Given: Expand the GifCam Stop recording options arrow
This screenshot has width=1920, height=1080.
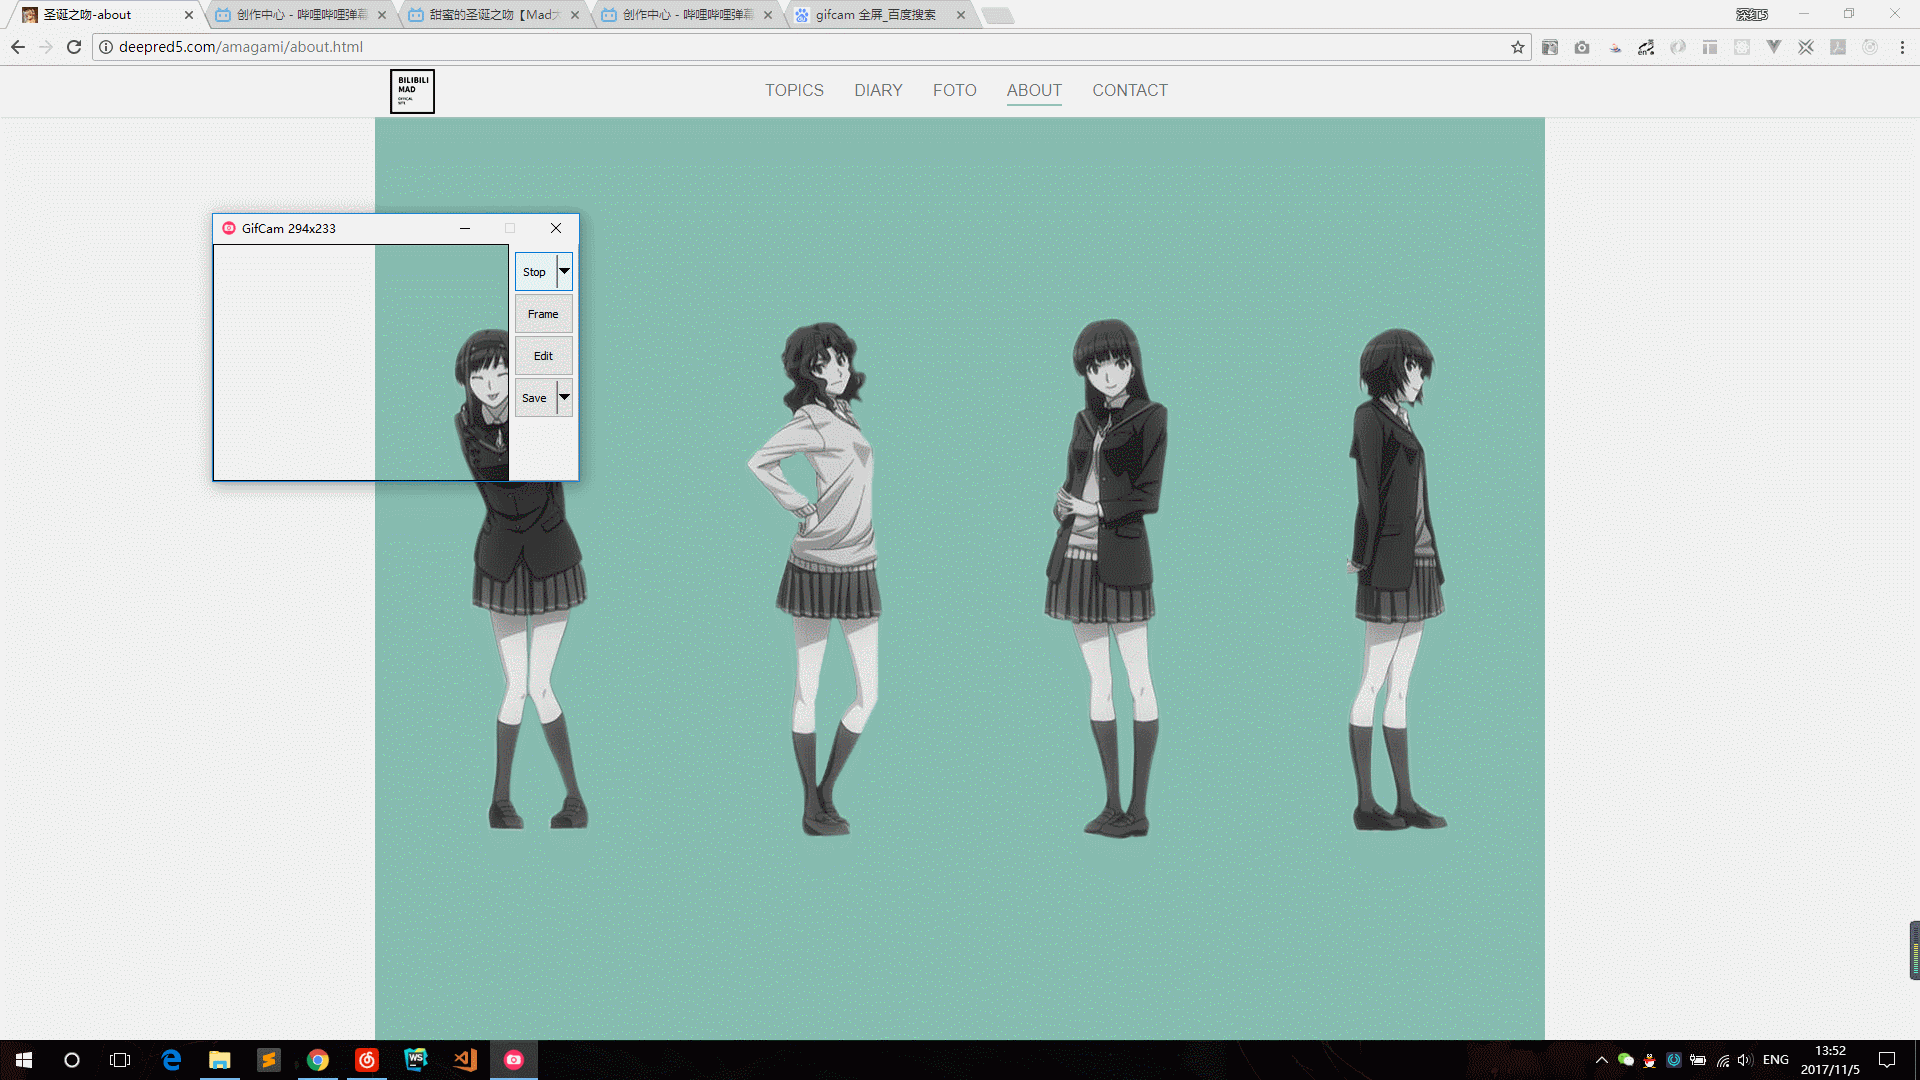Looking at the screenshot, I should (565, 272).
